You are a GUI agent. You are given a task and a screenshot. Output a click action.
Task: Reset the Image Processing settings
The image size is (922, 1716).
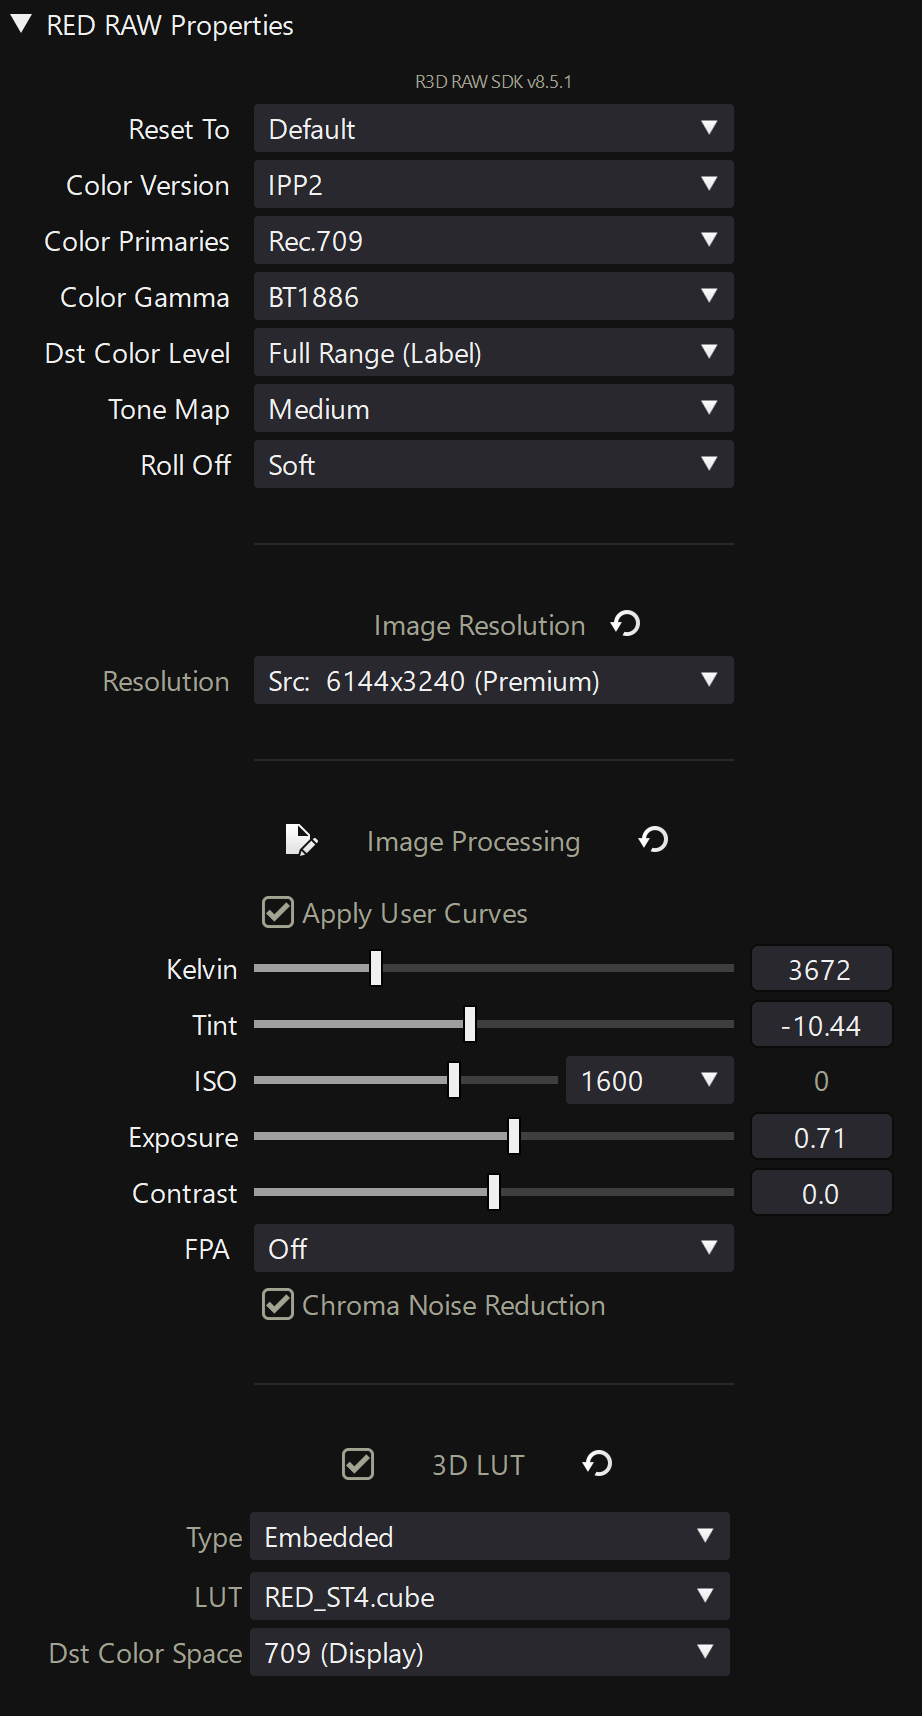[654, 840]
